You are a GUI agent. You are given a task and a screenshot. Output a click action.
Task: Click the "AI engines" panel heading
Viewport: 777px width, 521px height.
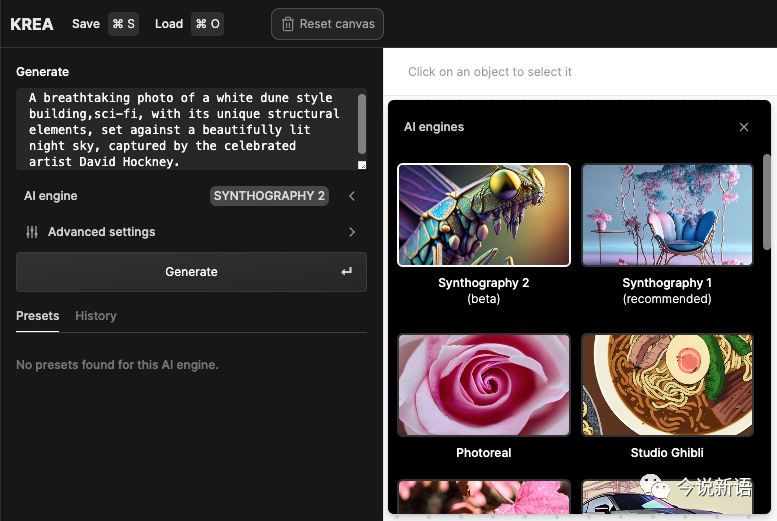(434, 127)
